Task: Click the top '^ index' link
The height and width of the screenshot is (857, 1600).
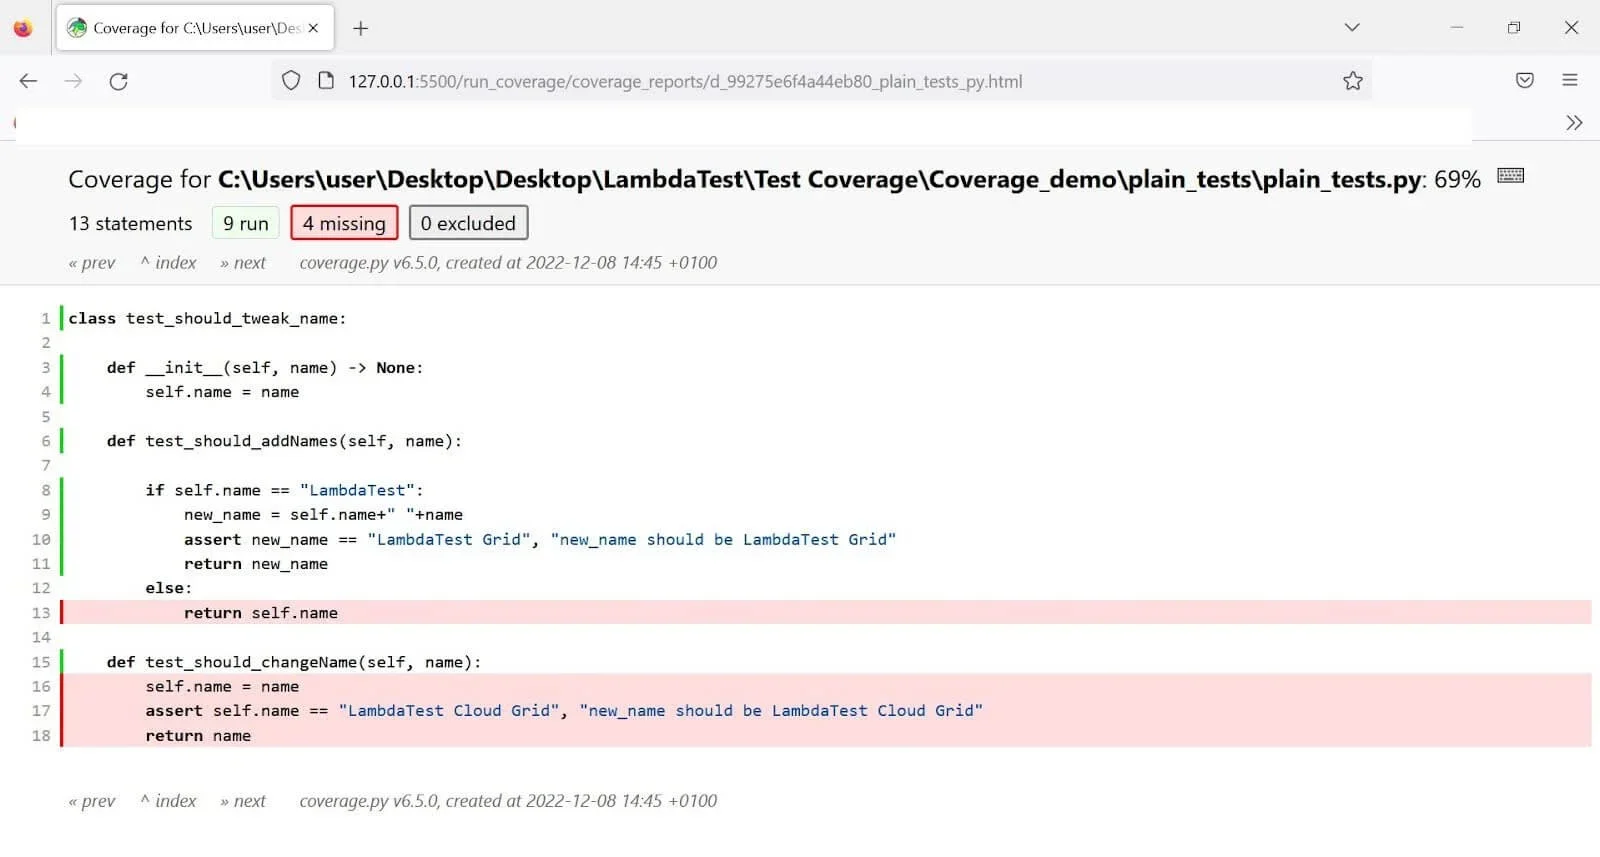Action: tap(168, 263)
